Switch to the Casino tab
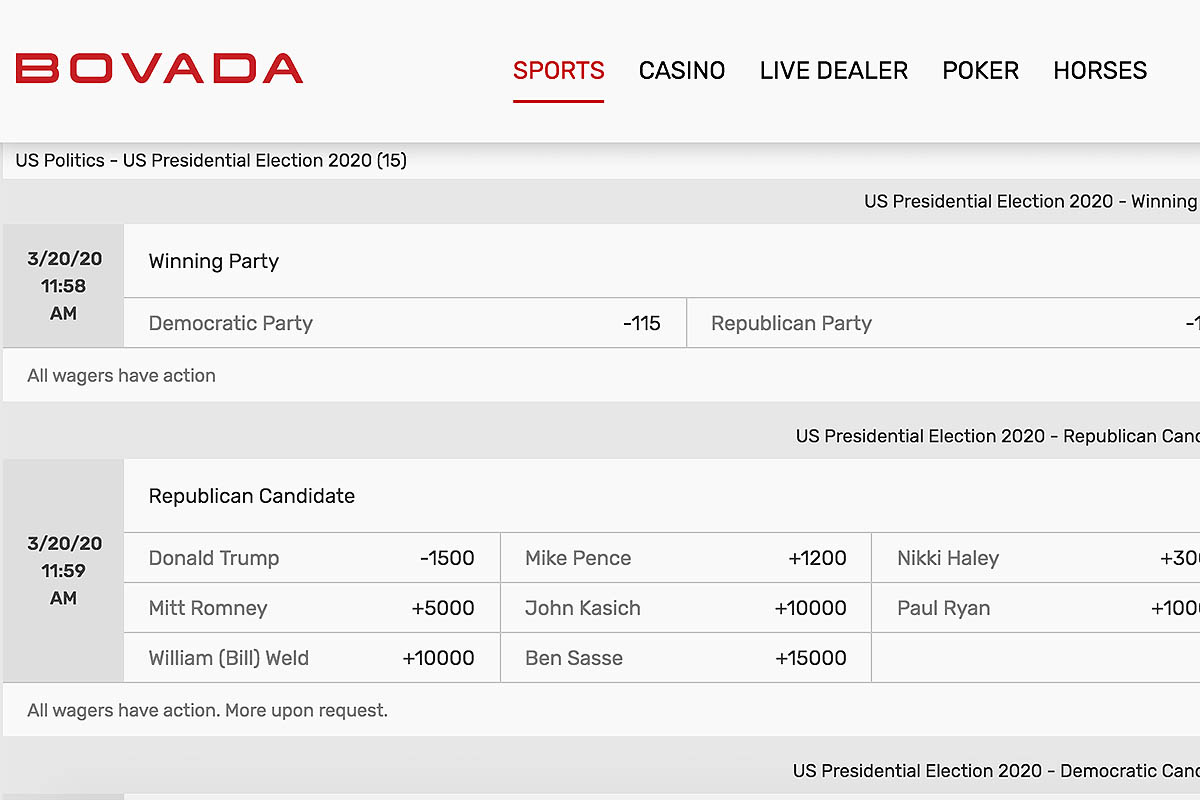Viewport: 1200px width, 800px height. (x=682, y=71)
